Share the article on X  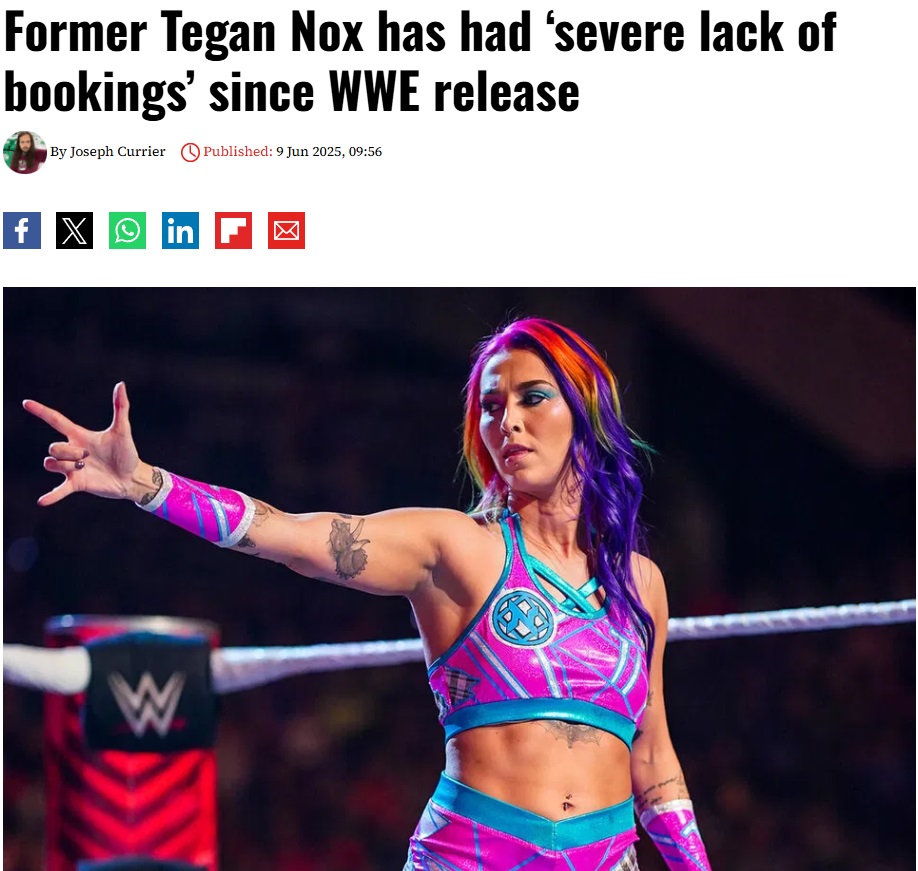coord(74,231)
